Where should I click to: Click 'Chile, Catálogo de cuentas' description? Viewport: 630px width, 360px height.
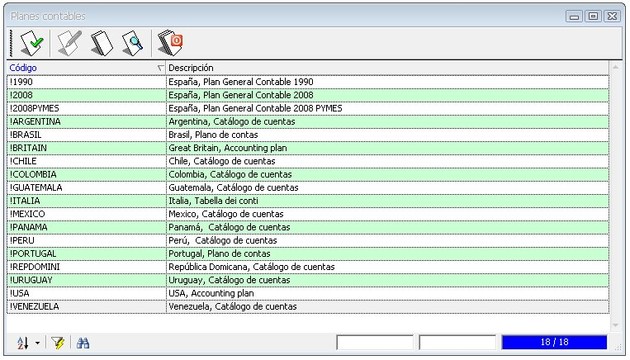click(222, 161)
